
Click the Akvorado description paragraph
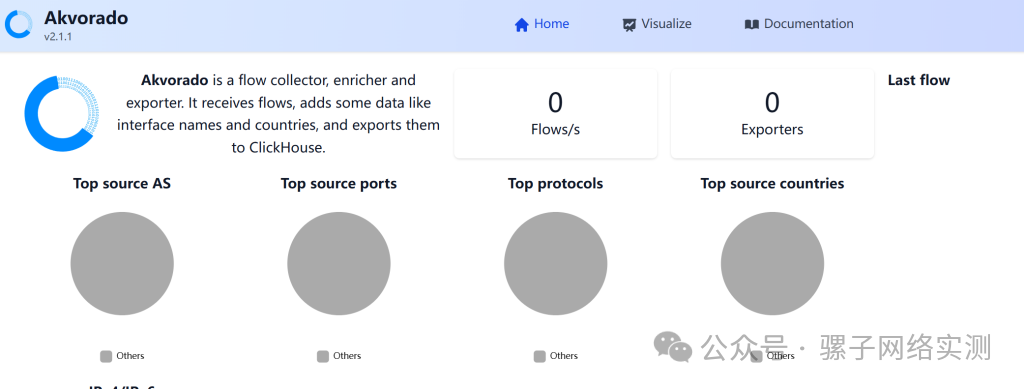point(278,114)
